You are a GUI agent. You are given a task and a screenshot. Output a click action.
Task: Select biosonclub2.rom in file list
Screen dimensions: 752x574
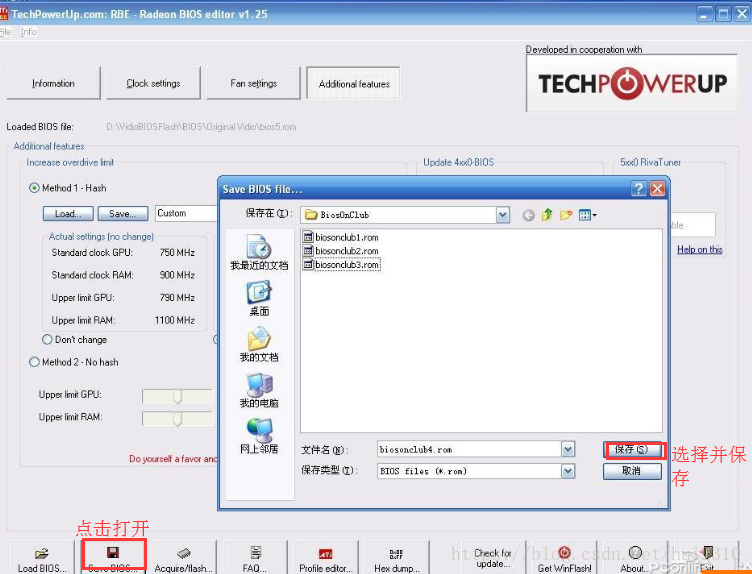tap(346, 251)
